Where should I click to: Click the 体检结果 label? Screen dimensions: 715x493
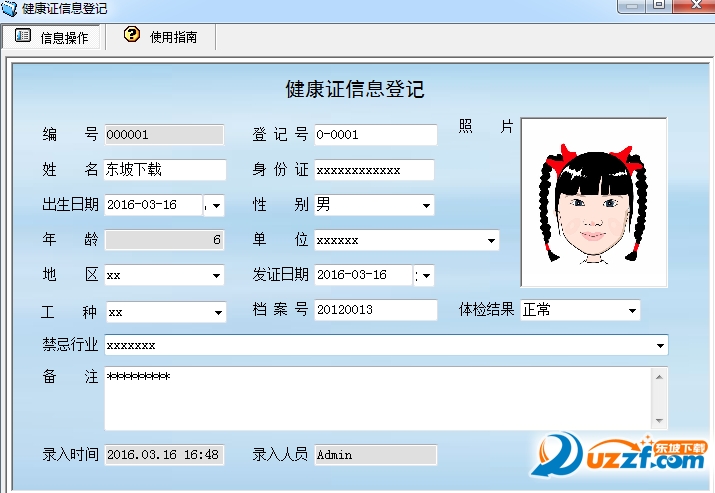pos(486,309)
